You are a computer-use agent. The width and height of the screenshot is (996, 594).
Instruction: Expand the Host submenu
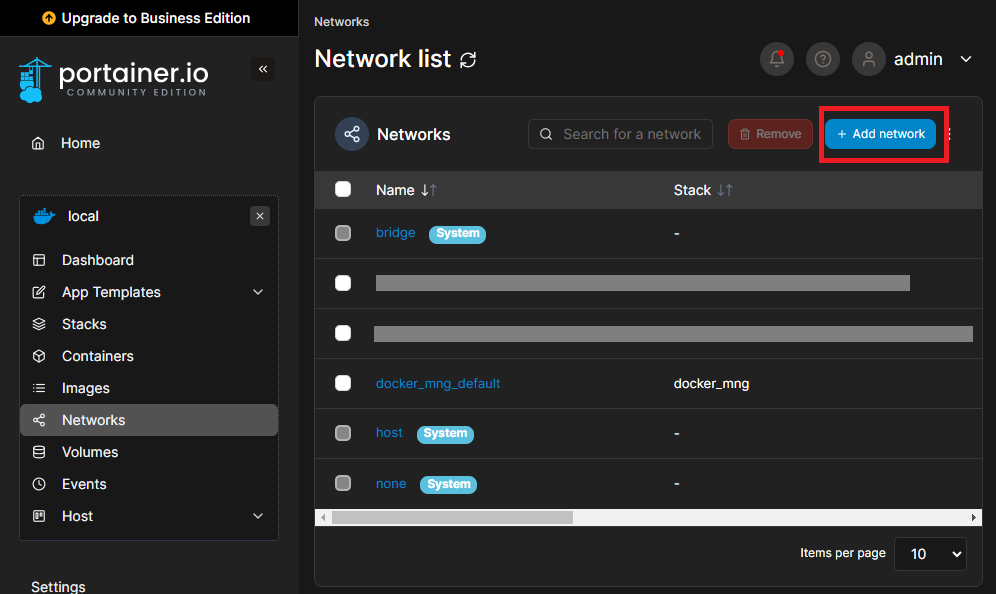point(257,516)
